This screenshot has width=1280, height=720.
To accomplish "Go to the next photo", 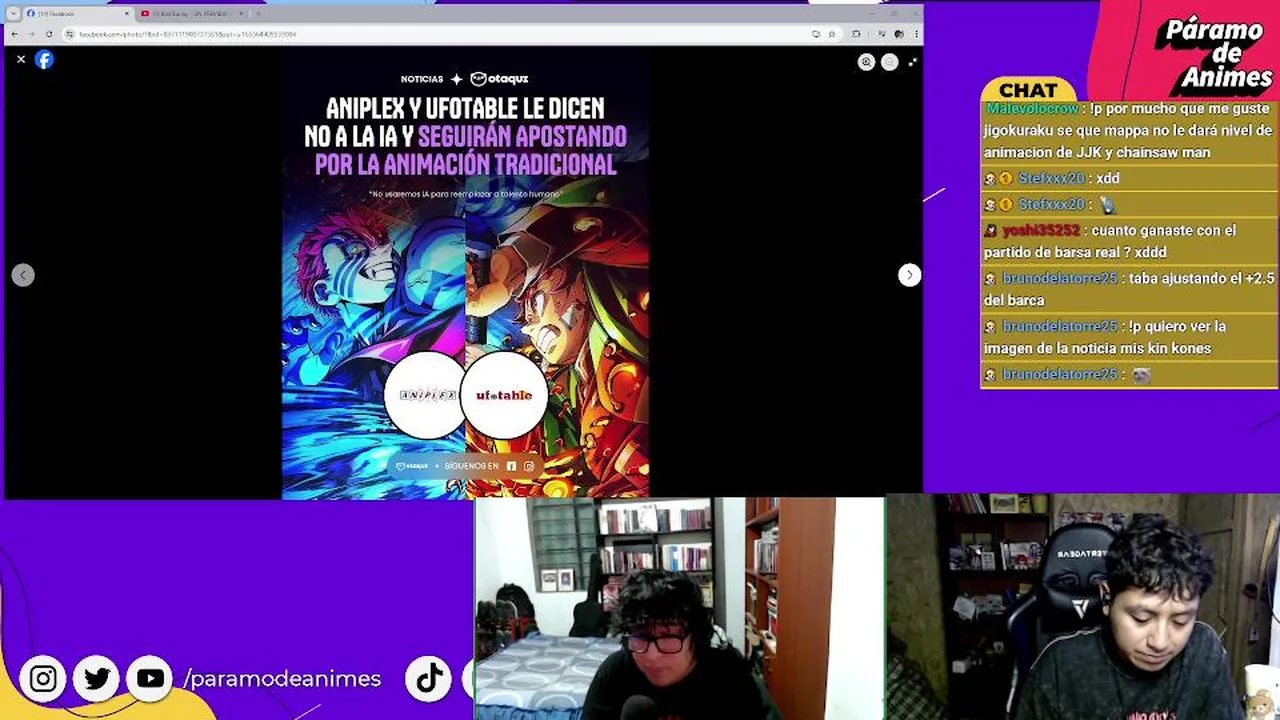I will (x=909, y=275).
